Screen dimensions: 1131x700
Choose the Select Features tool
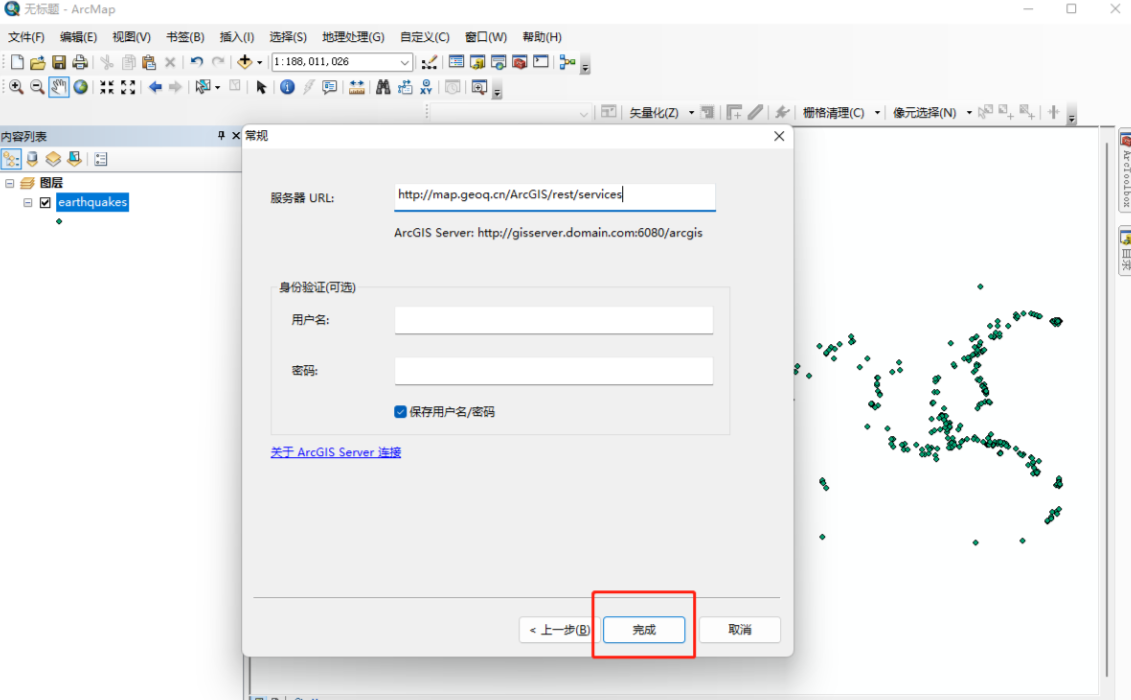pyautogui.click(x=203, y=87)
